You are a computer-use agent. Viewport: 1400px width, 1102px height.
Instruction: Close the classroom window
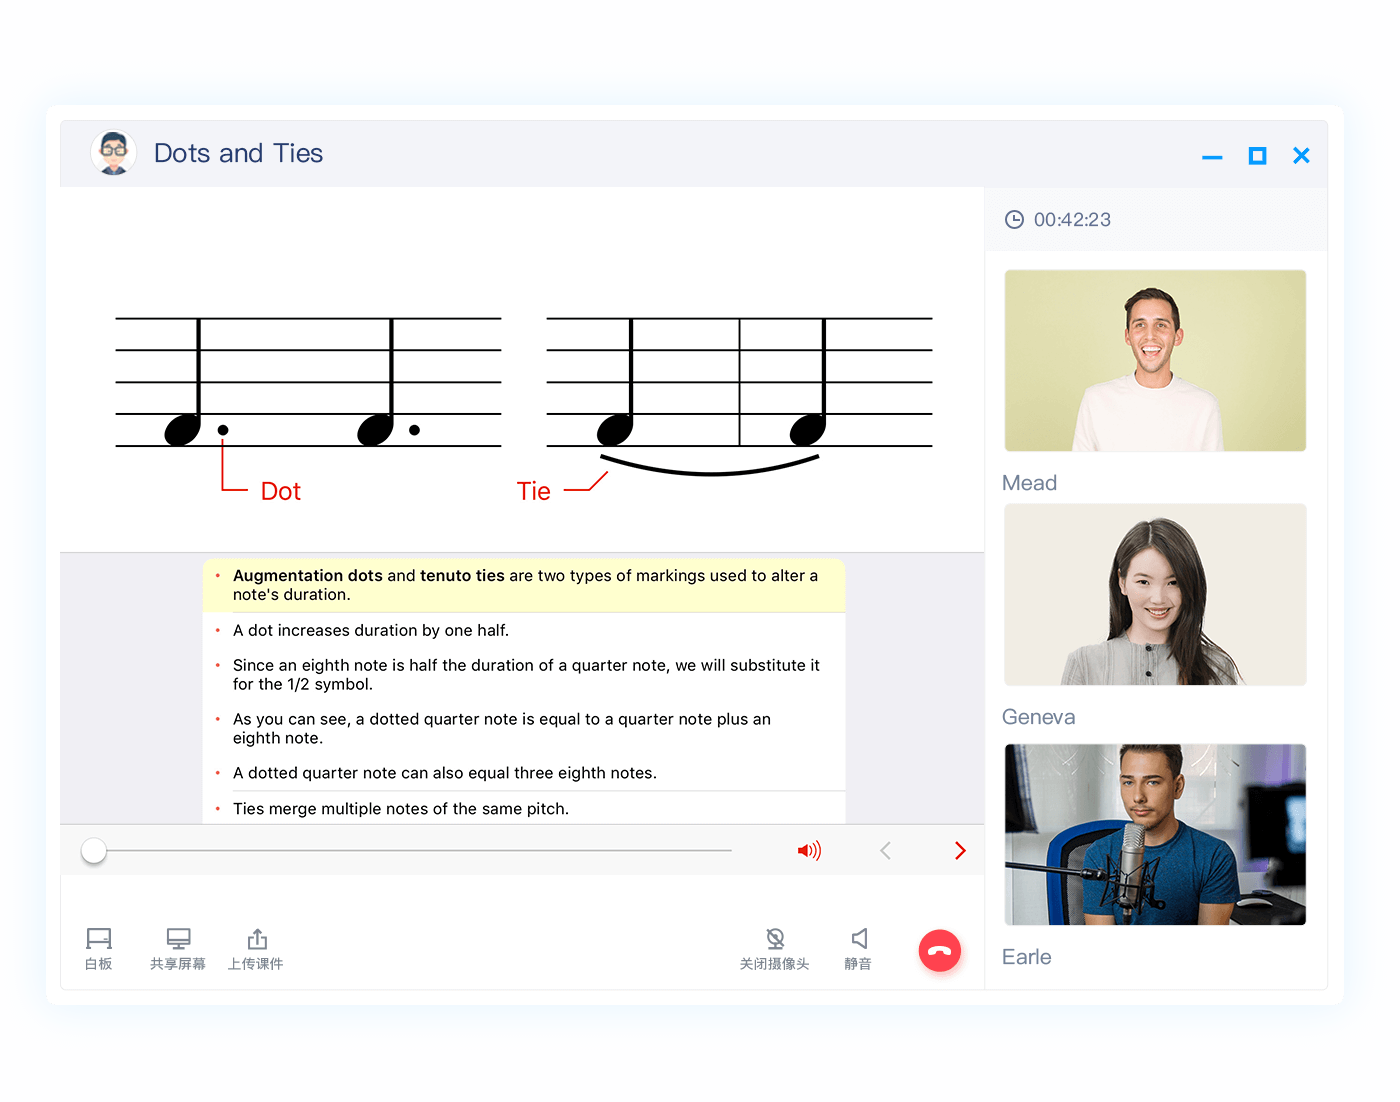coord(1301,156)
